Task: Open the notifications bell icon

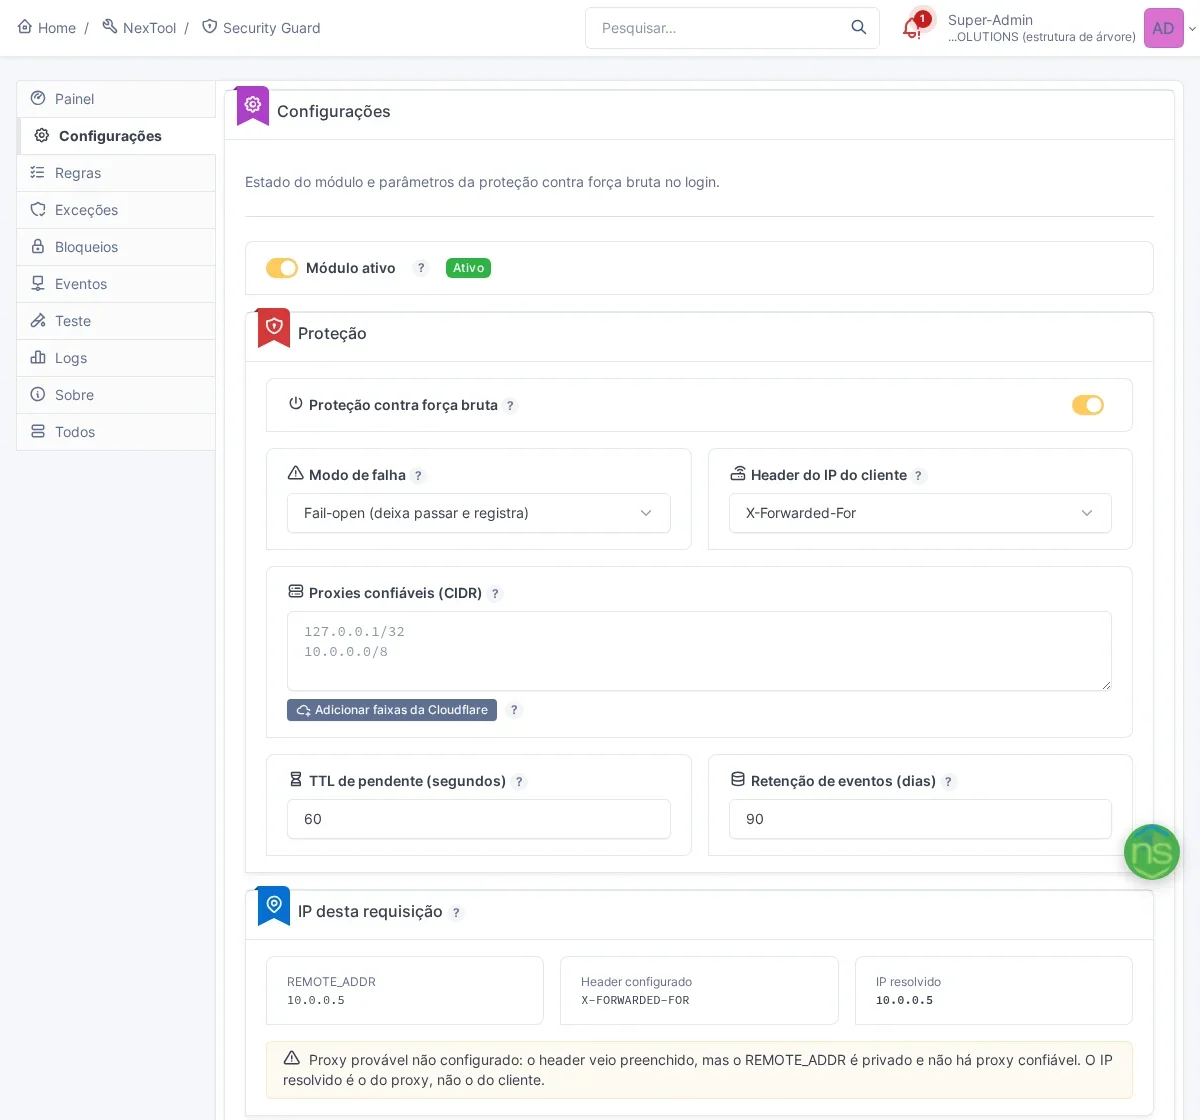Action: tap(912, 28)
